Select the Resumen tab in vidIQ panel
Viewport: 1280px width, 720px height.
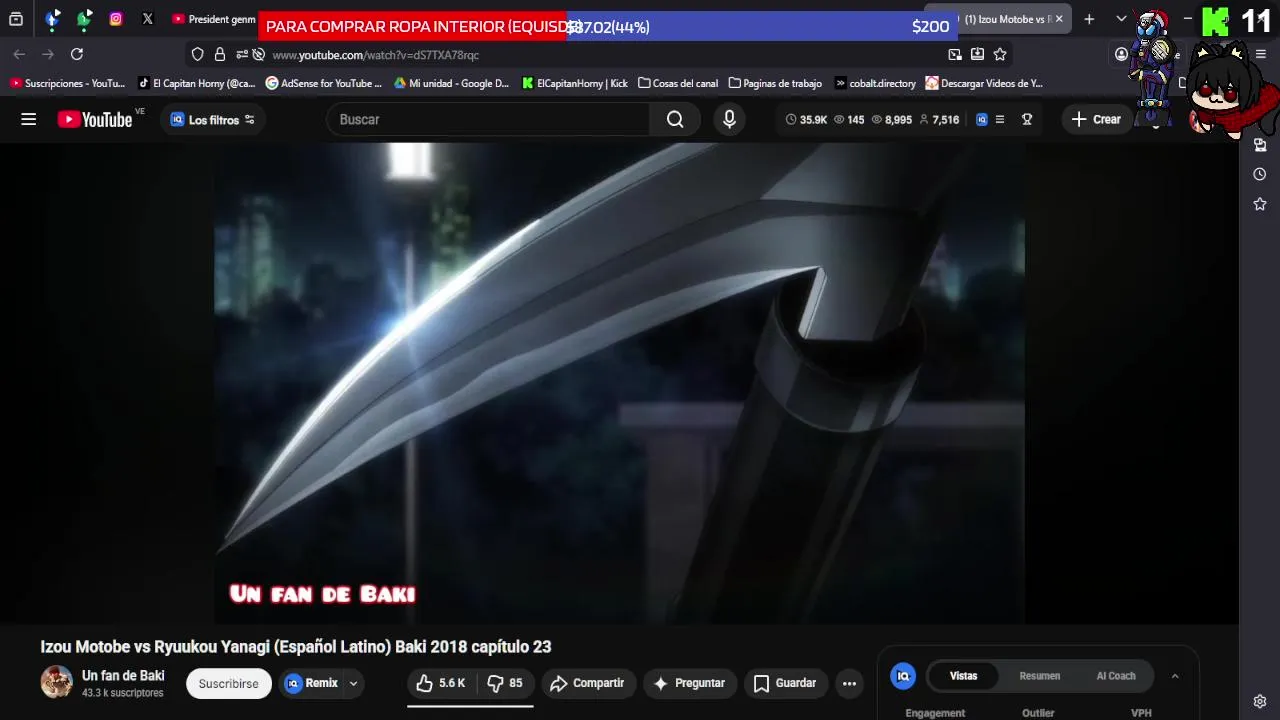(1040, 676)
